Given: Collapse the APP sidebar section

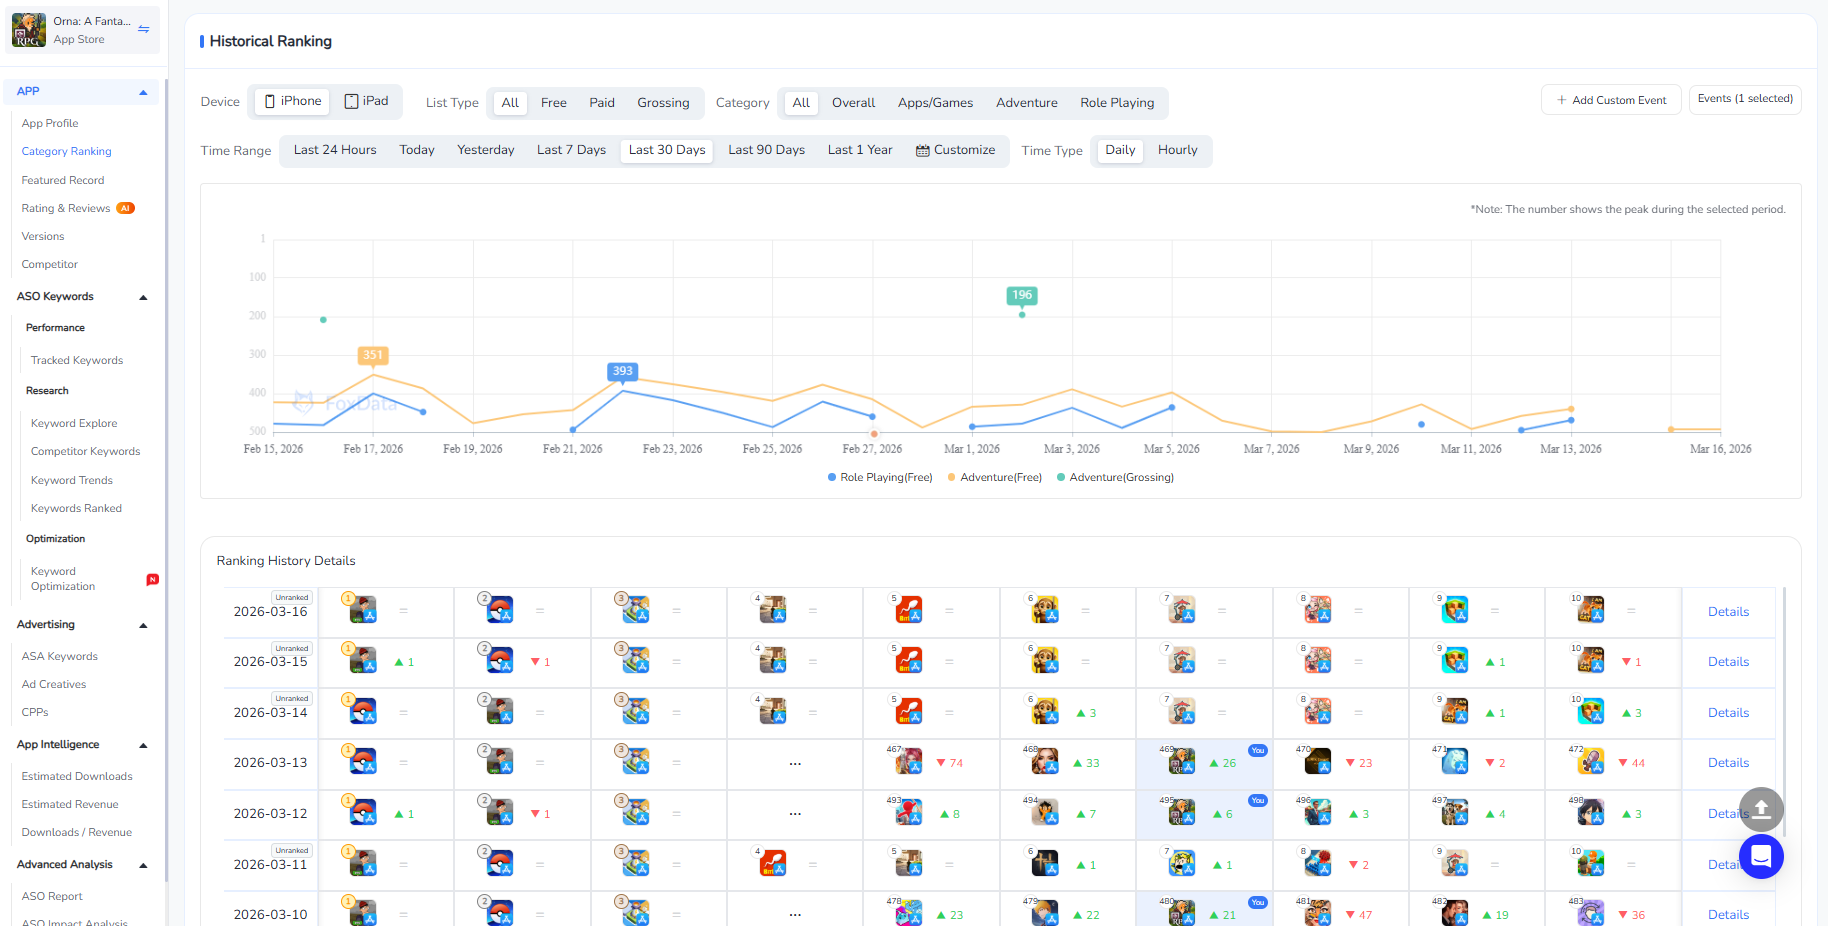Looking at the screenshot, I should (x=143, y=92).
